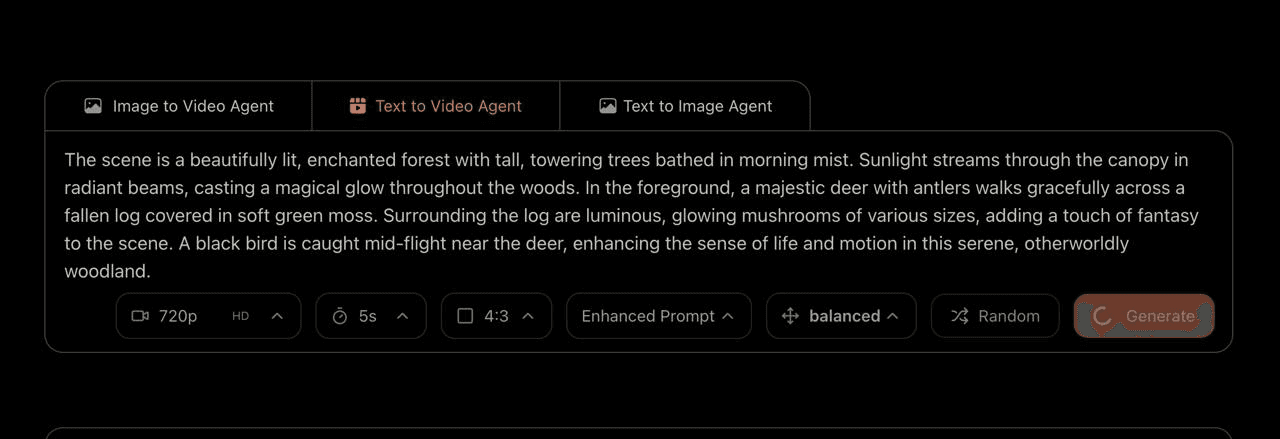Open the 5s duration dropdown chevron
The height and width of the screenshot is (439, 1280).
403,316
